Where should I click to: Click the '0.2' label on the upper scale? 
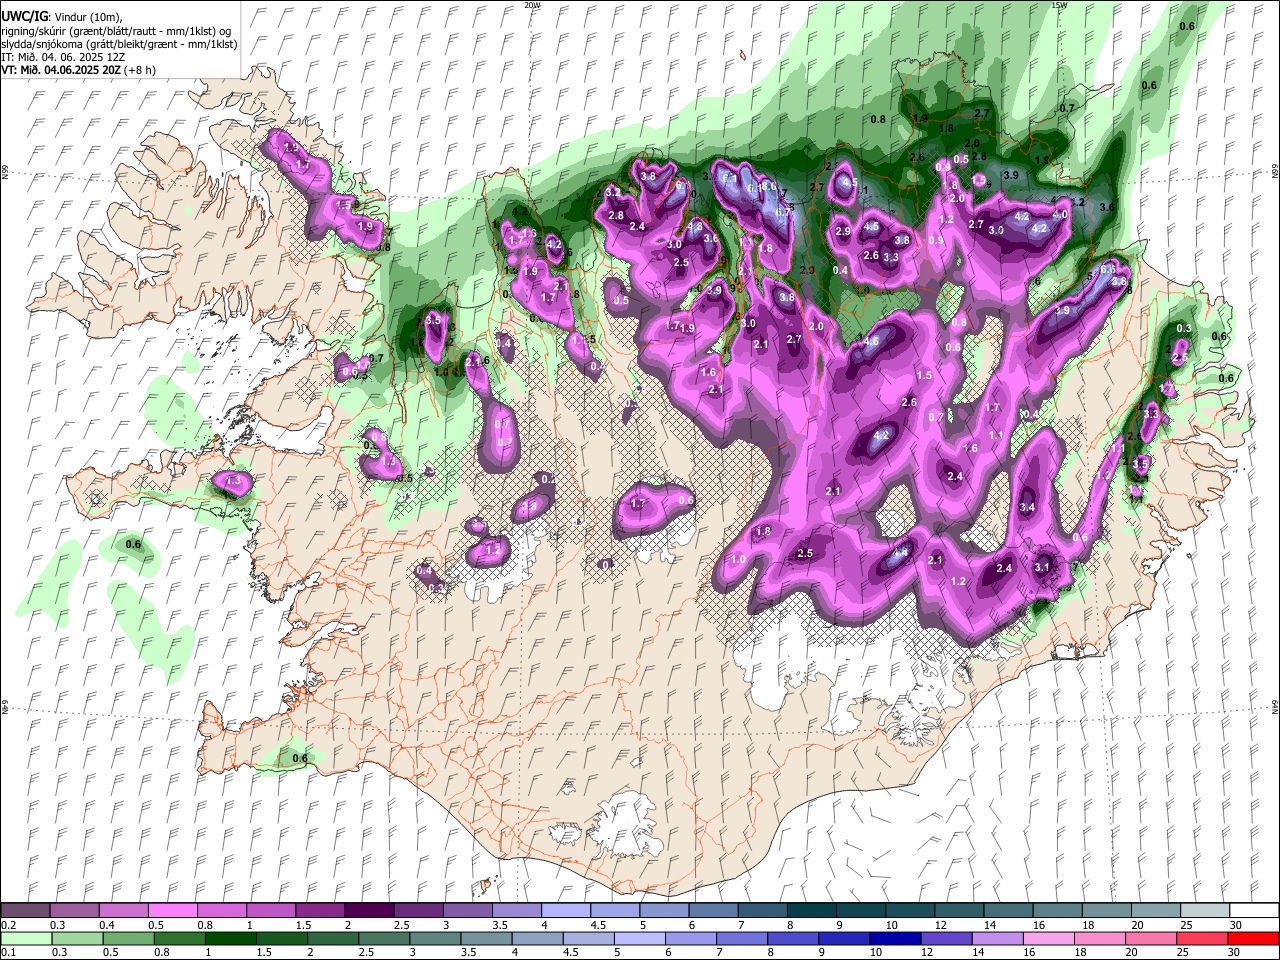tap(8, 925)
